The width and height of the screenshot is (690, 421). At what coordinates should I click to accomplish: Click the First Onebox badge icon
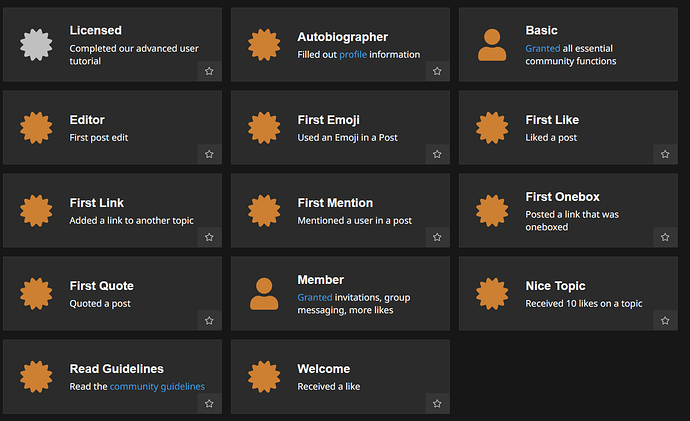(x=492, y=211)
